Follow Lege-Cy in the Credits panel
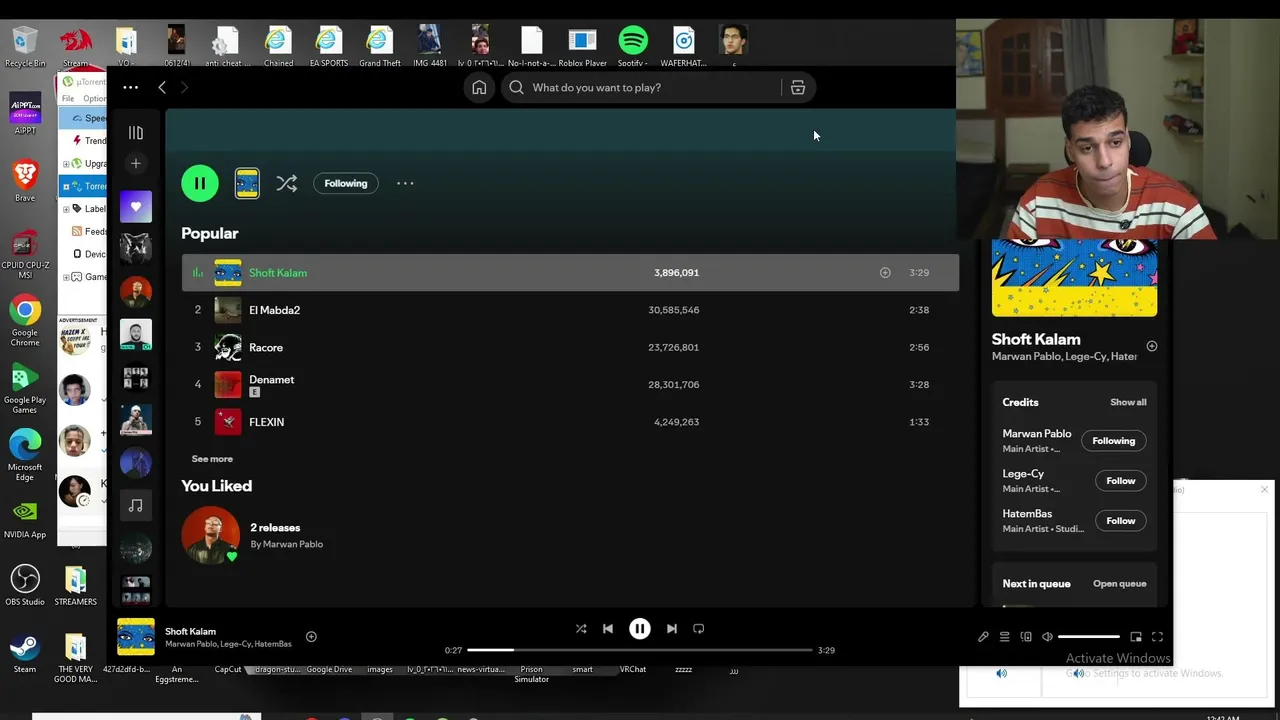Image resolution: width=1280 pixels, height=720 pixels. 1121,481
